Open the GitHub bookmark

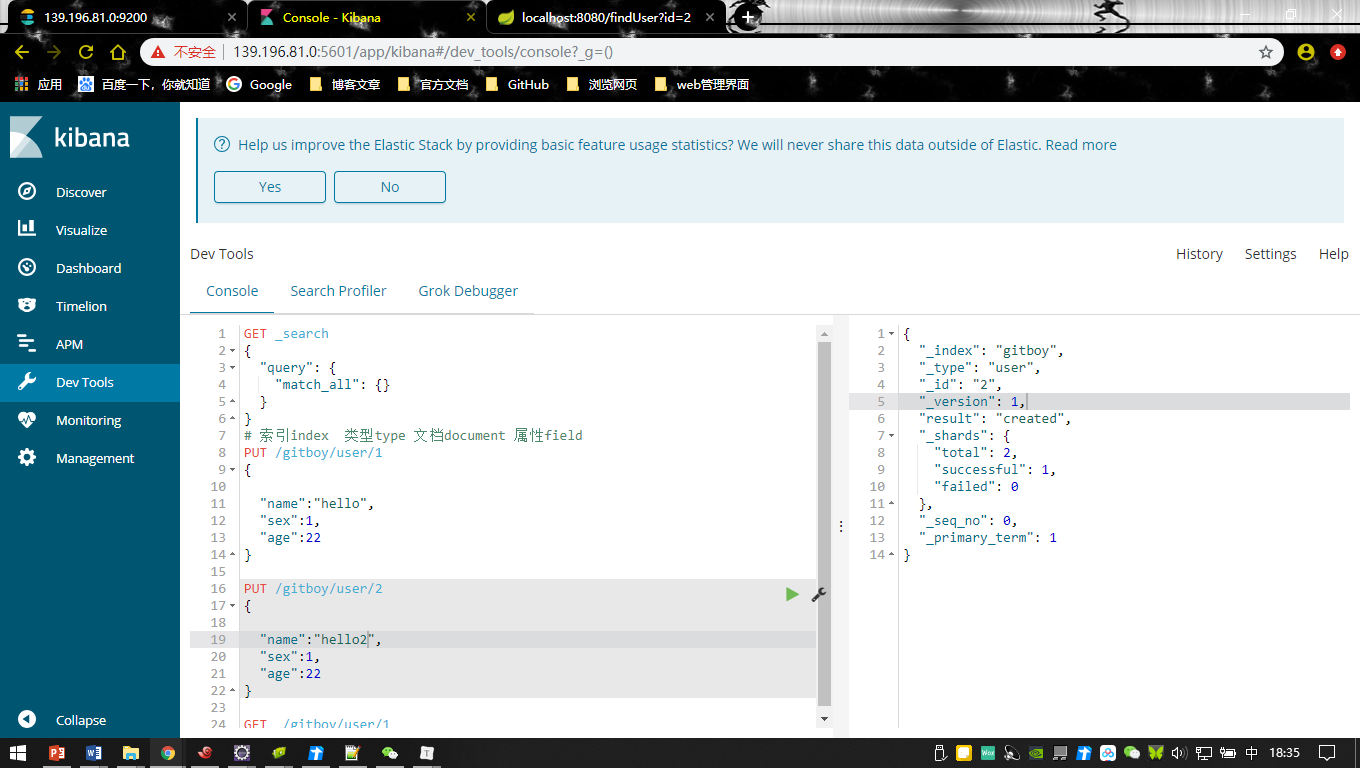point(517,84)
